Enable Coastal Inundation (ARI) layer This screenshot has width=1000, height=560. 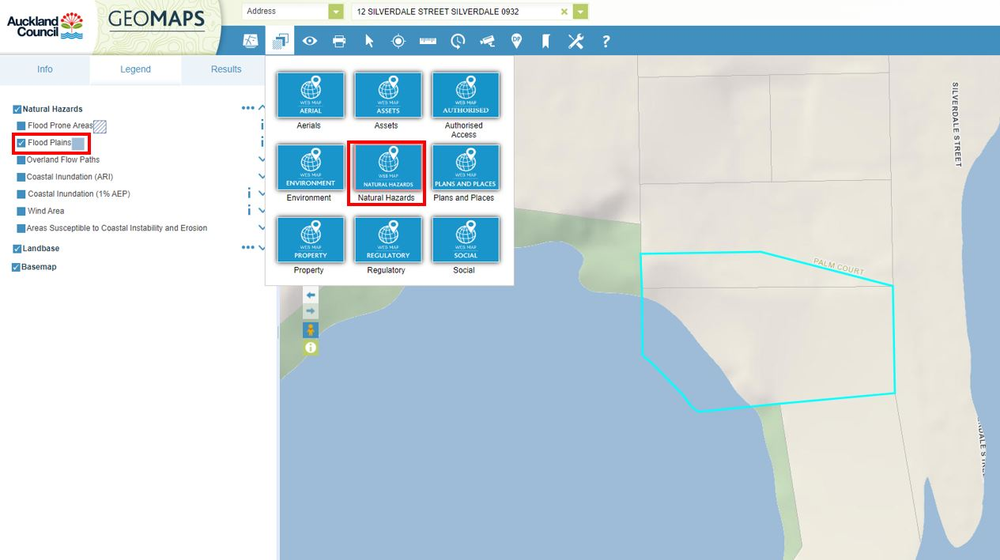pyautogui.click(x=21, y=177)
